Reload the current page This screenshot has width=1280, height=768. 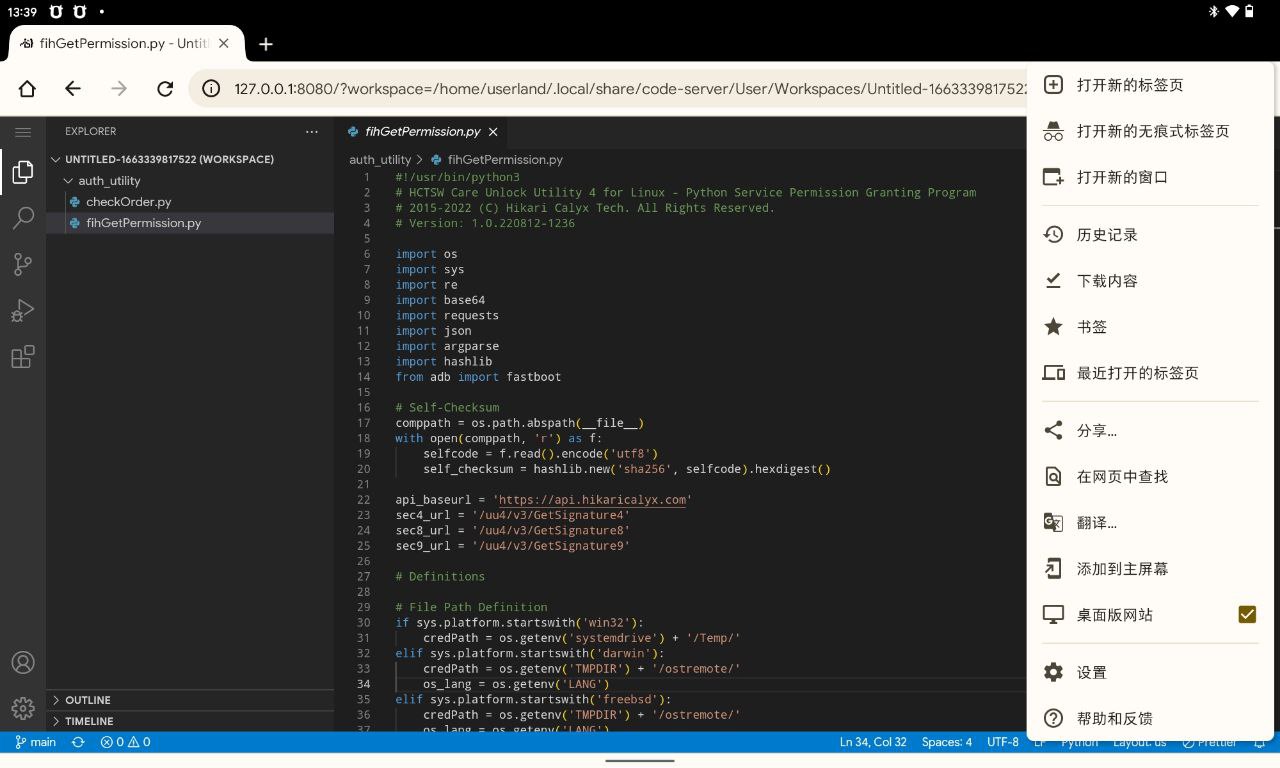166,88
